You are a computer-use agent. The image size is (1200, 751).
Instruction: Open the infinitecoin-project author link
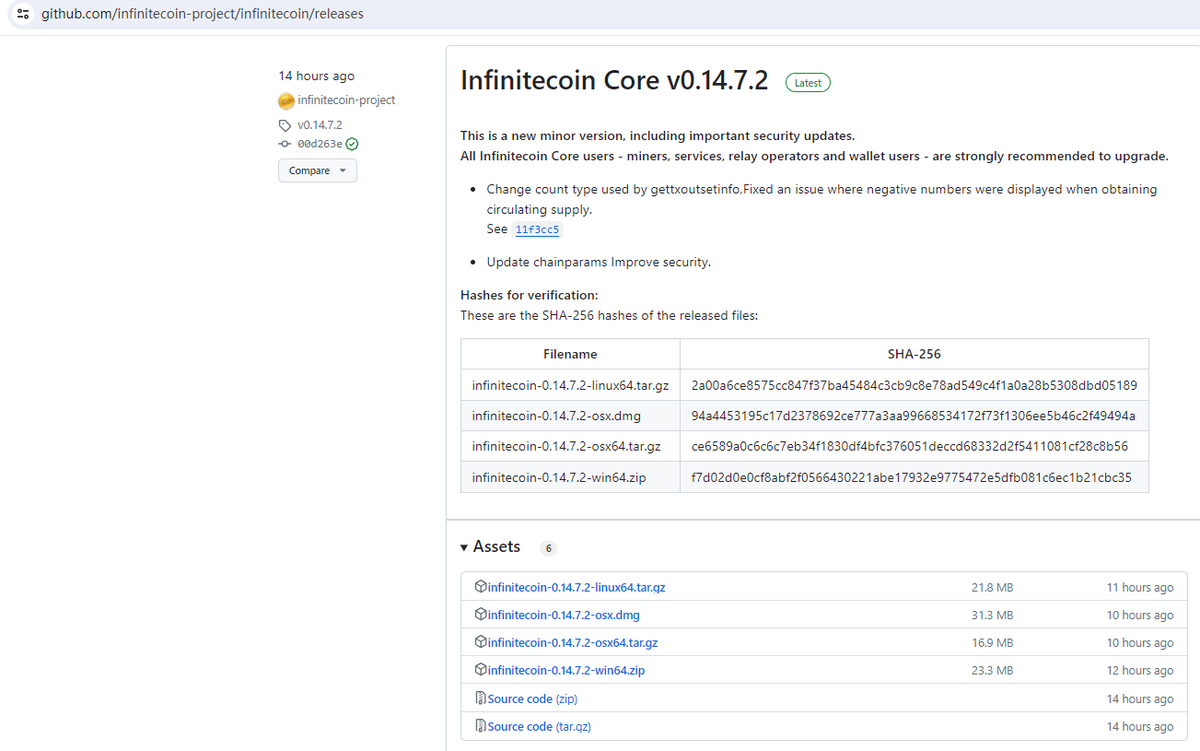[346, 100]
